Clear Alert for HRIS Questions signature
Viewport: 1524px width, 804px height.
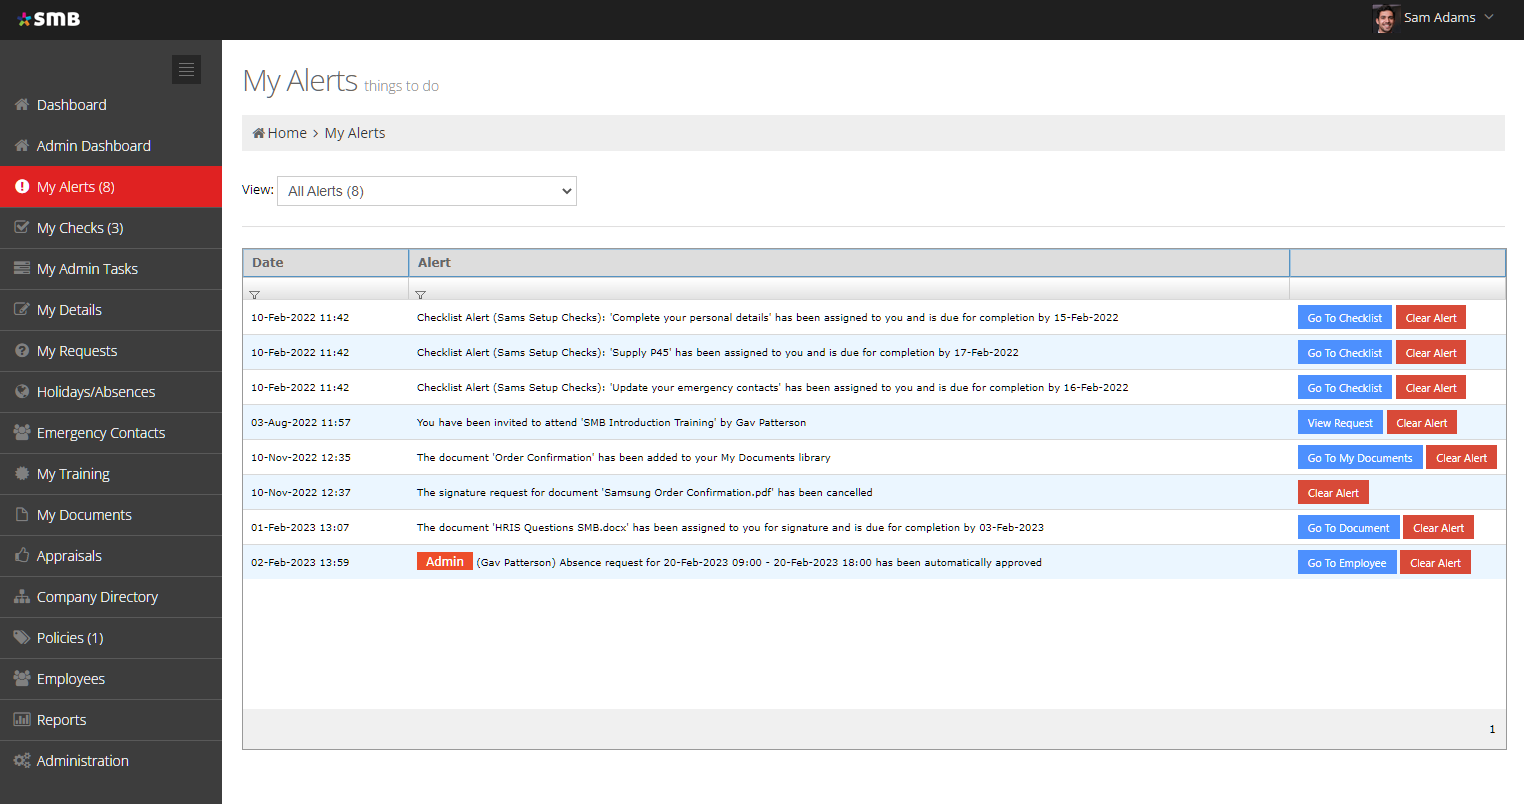coord(1438,528)
